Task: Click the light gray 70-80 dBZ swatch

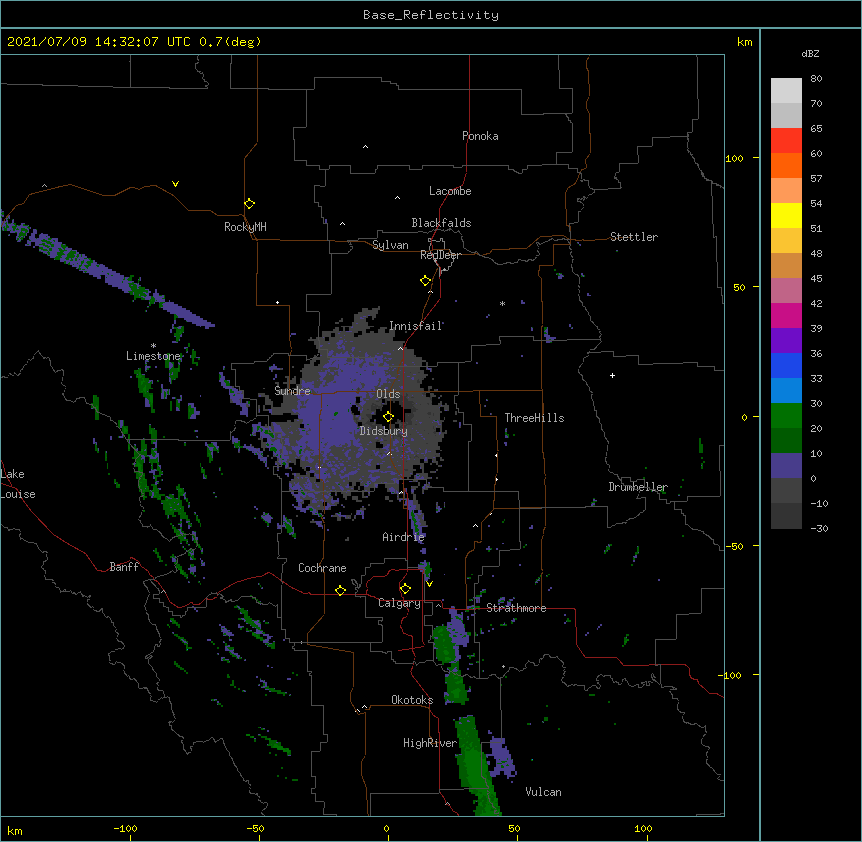Action: pyautogui.click(x=786, y=91)
